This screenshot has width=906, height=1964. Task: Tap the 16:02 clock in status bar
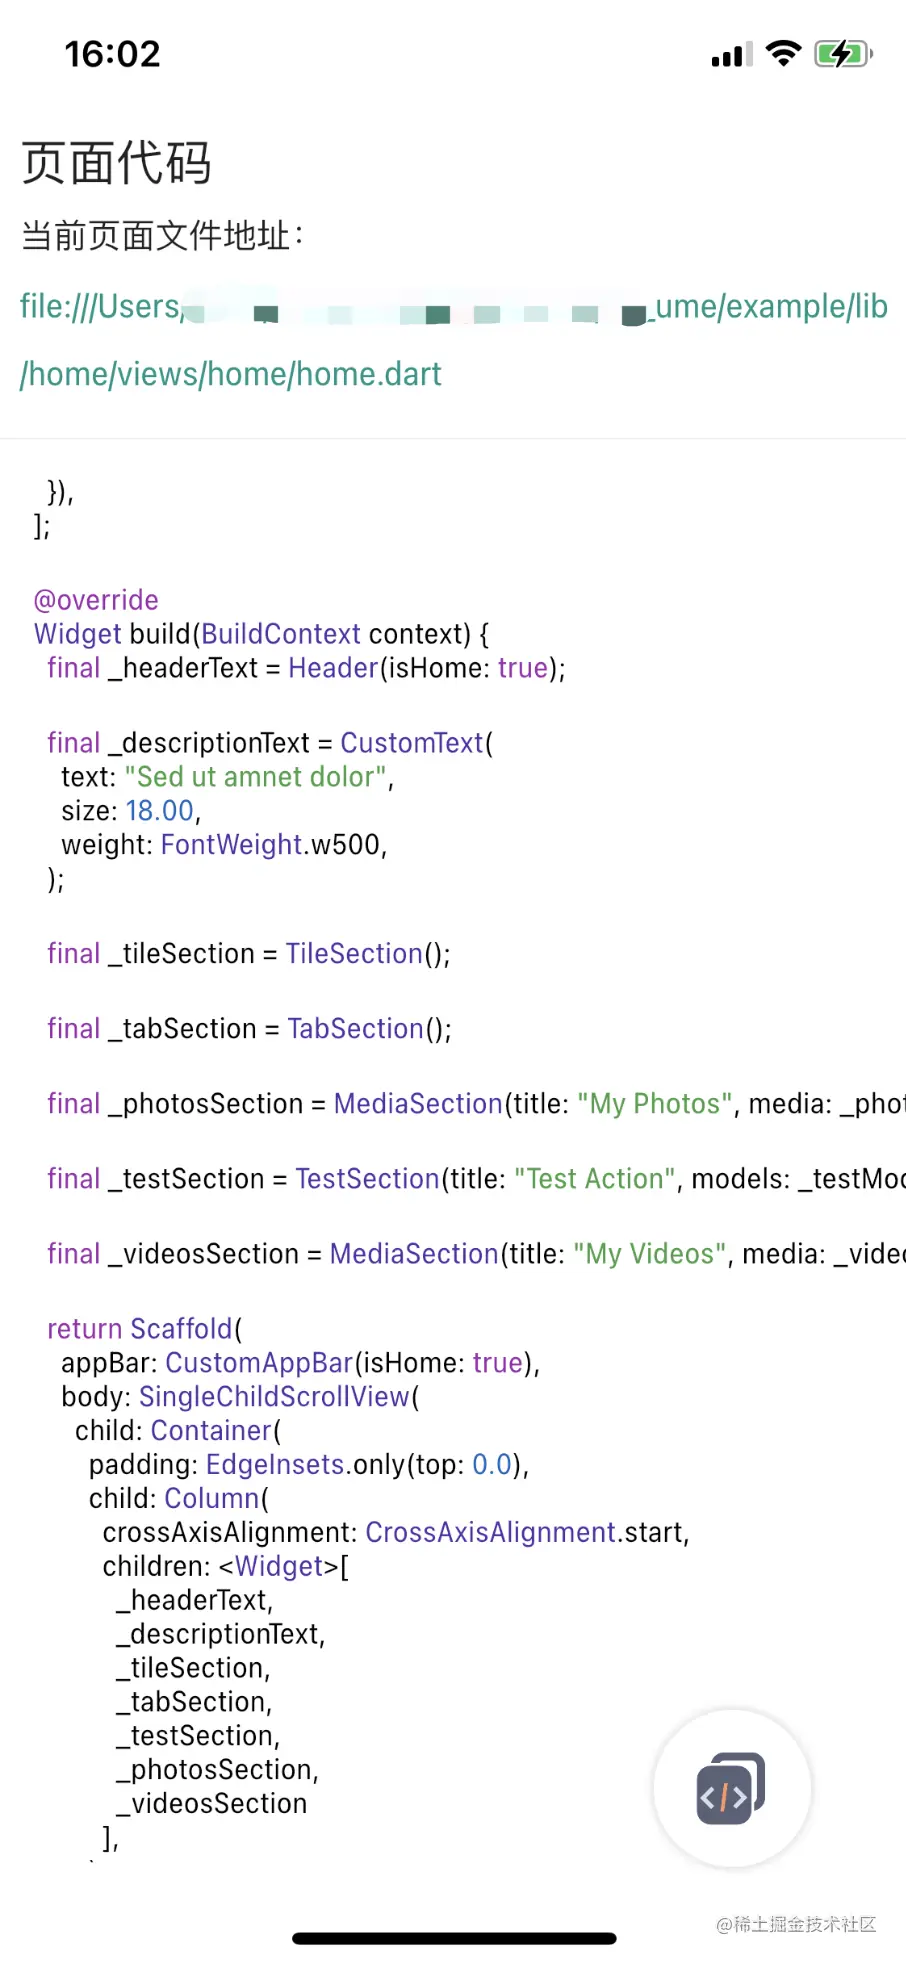click(112, 54)
